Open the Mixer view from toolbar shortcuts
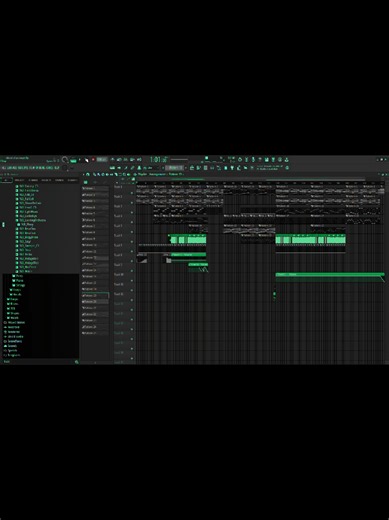Viewport: 389px width, 520px height. (212, 168)
